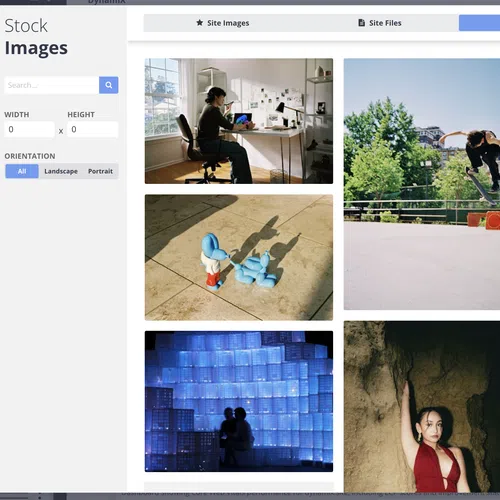The width and height of the screenshot is (500, 500).
Task: Switch to the Site Files tab
Action: coord(380,23)
